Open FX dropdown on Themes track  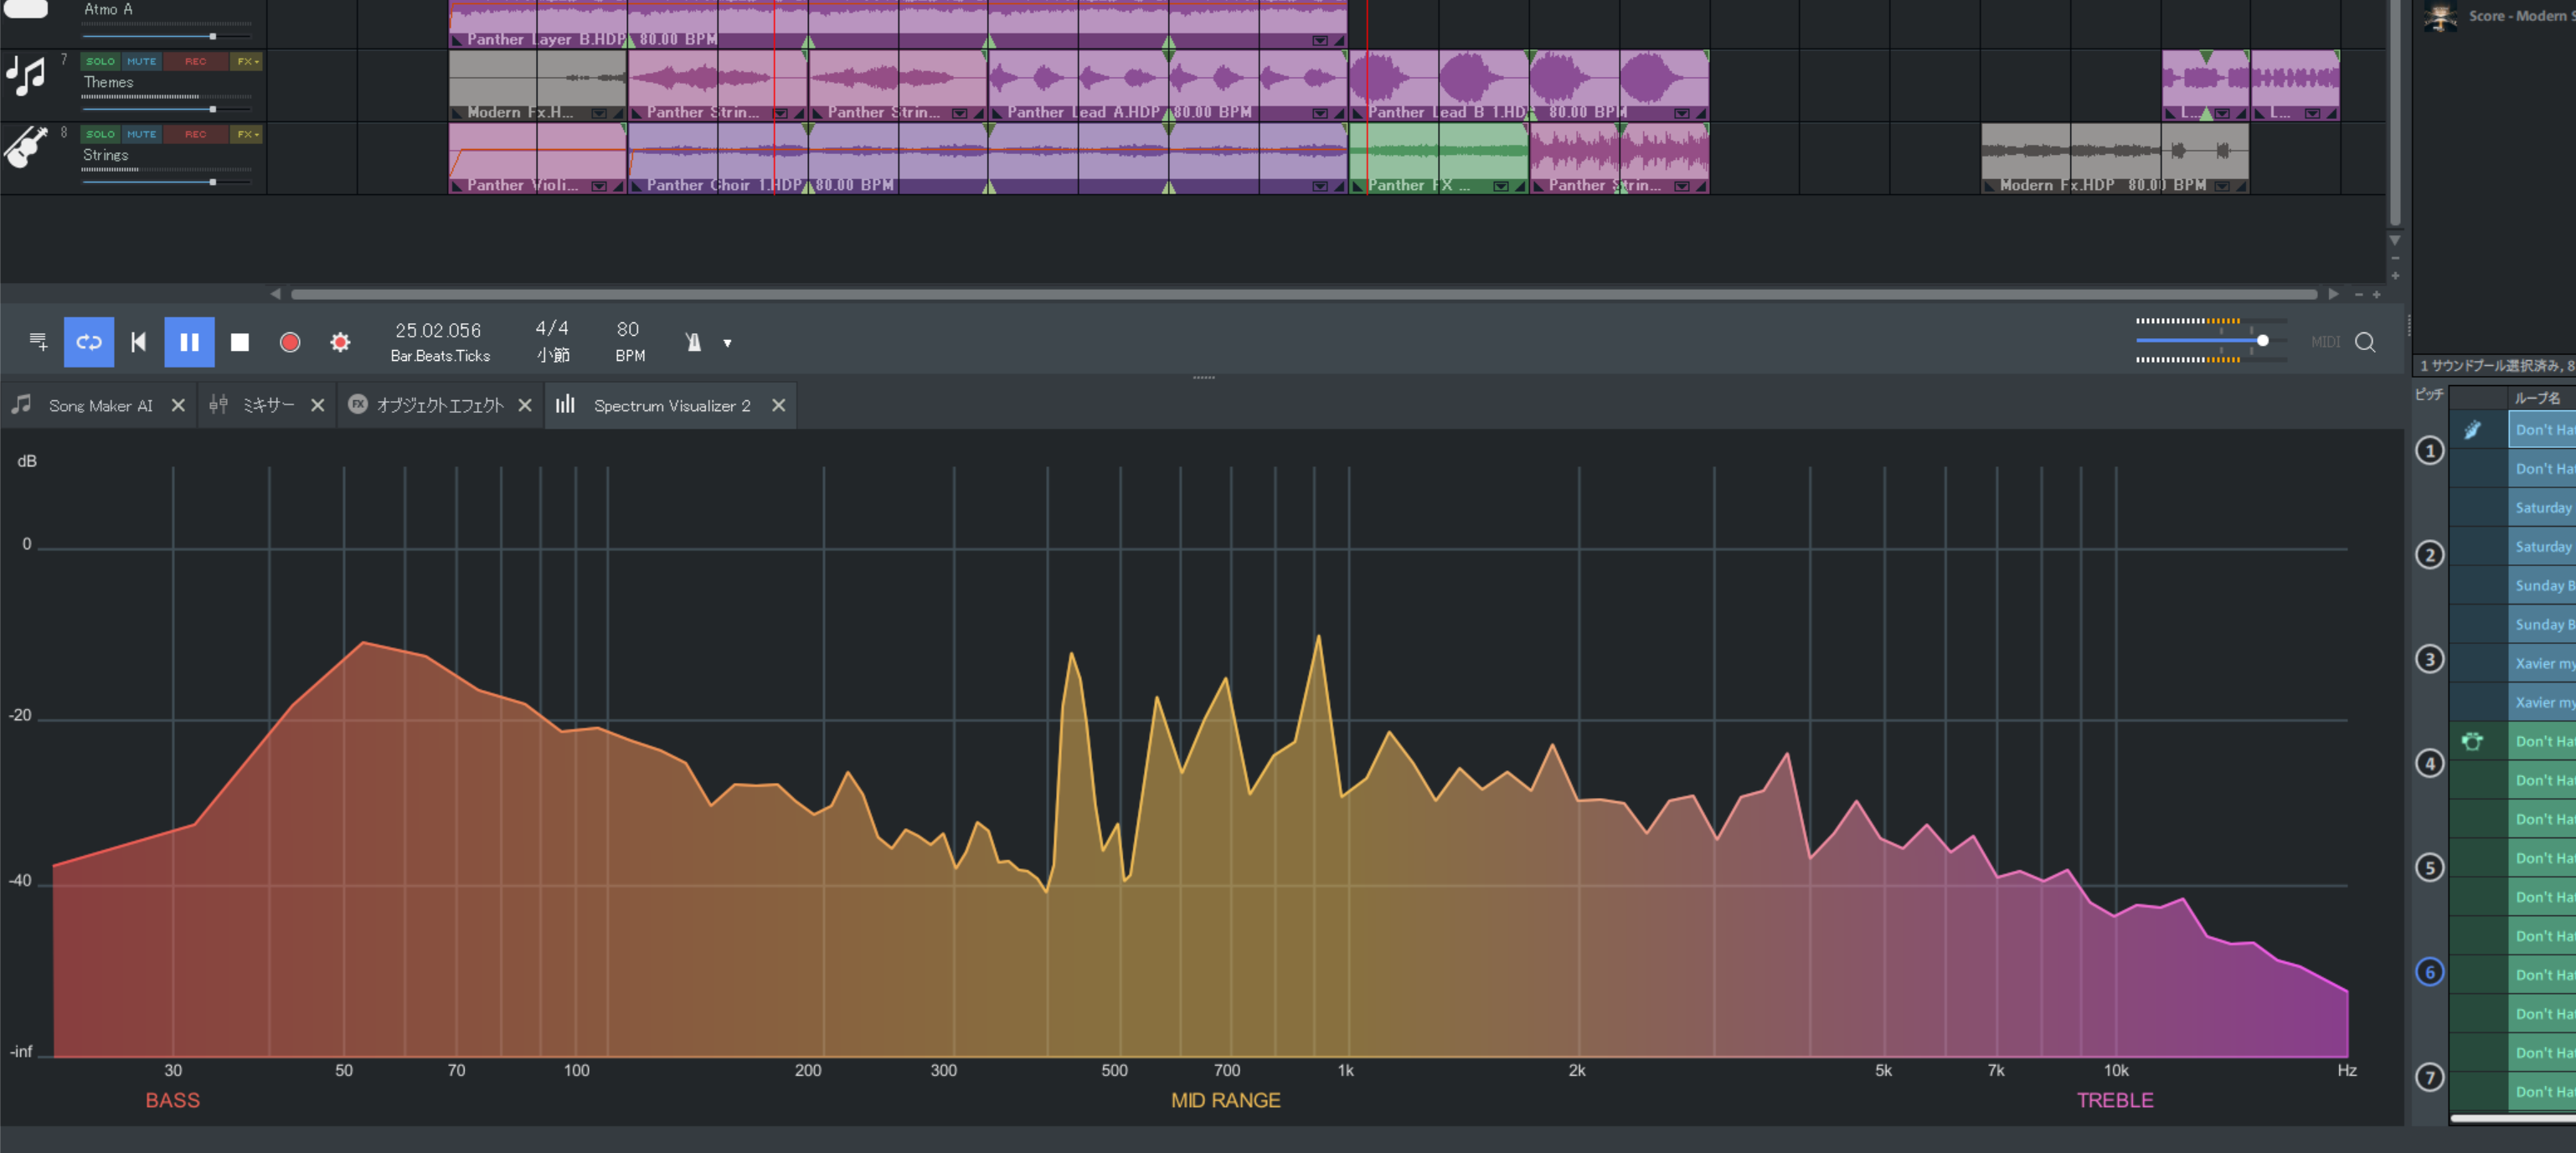click(246, 61)
